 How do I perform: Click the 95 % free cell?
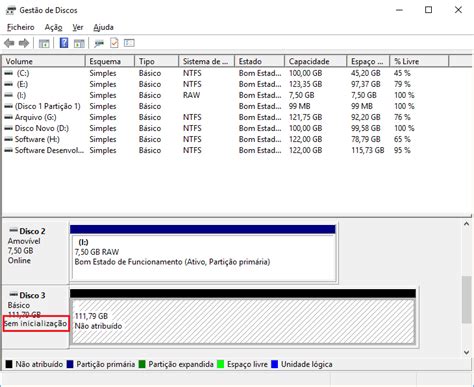click(x=402, y=150)
